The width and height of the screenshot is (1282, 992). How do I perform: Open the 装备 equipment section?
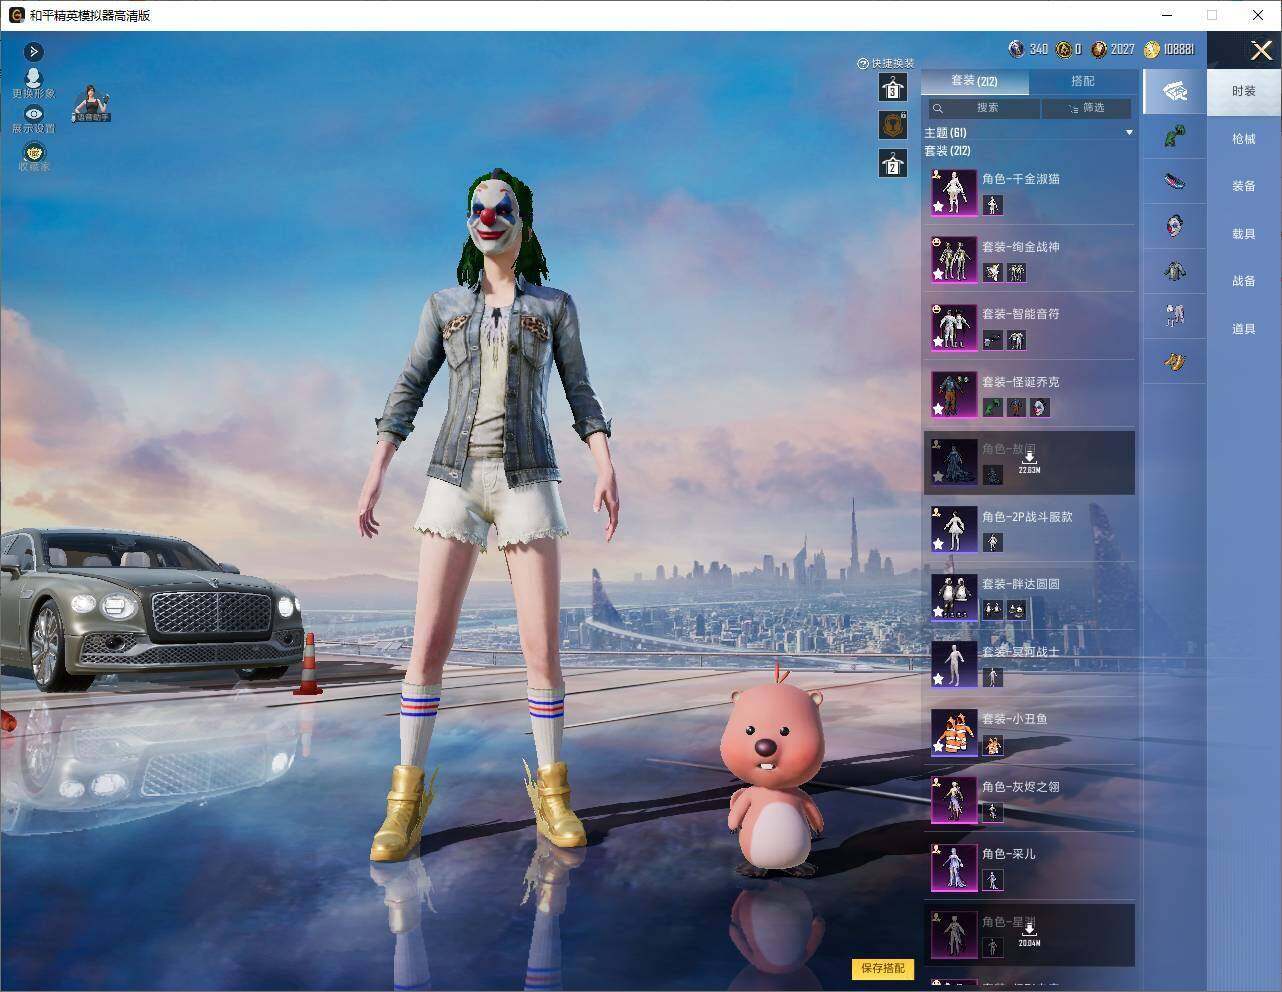pyautogui.click(x=1244, y=186)
